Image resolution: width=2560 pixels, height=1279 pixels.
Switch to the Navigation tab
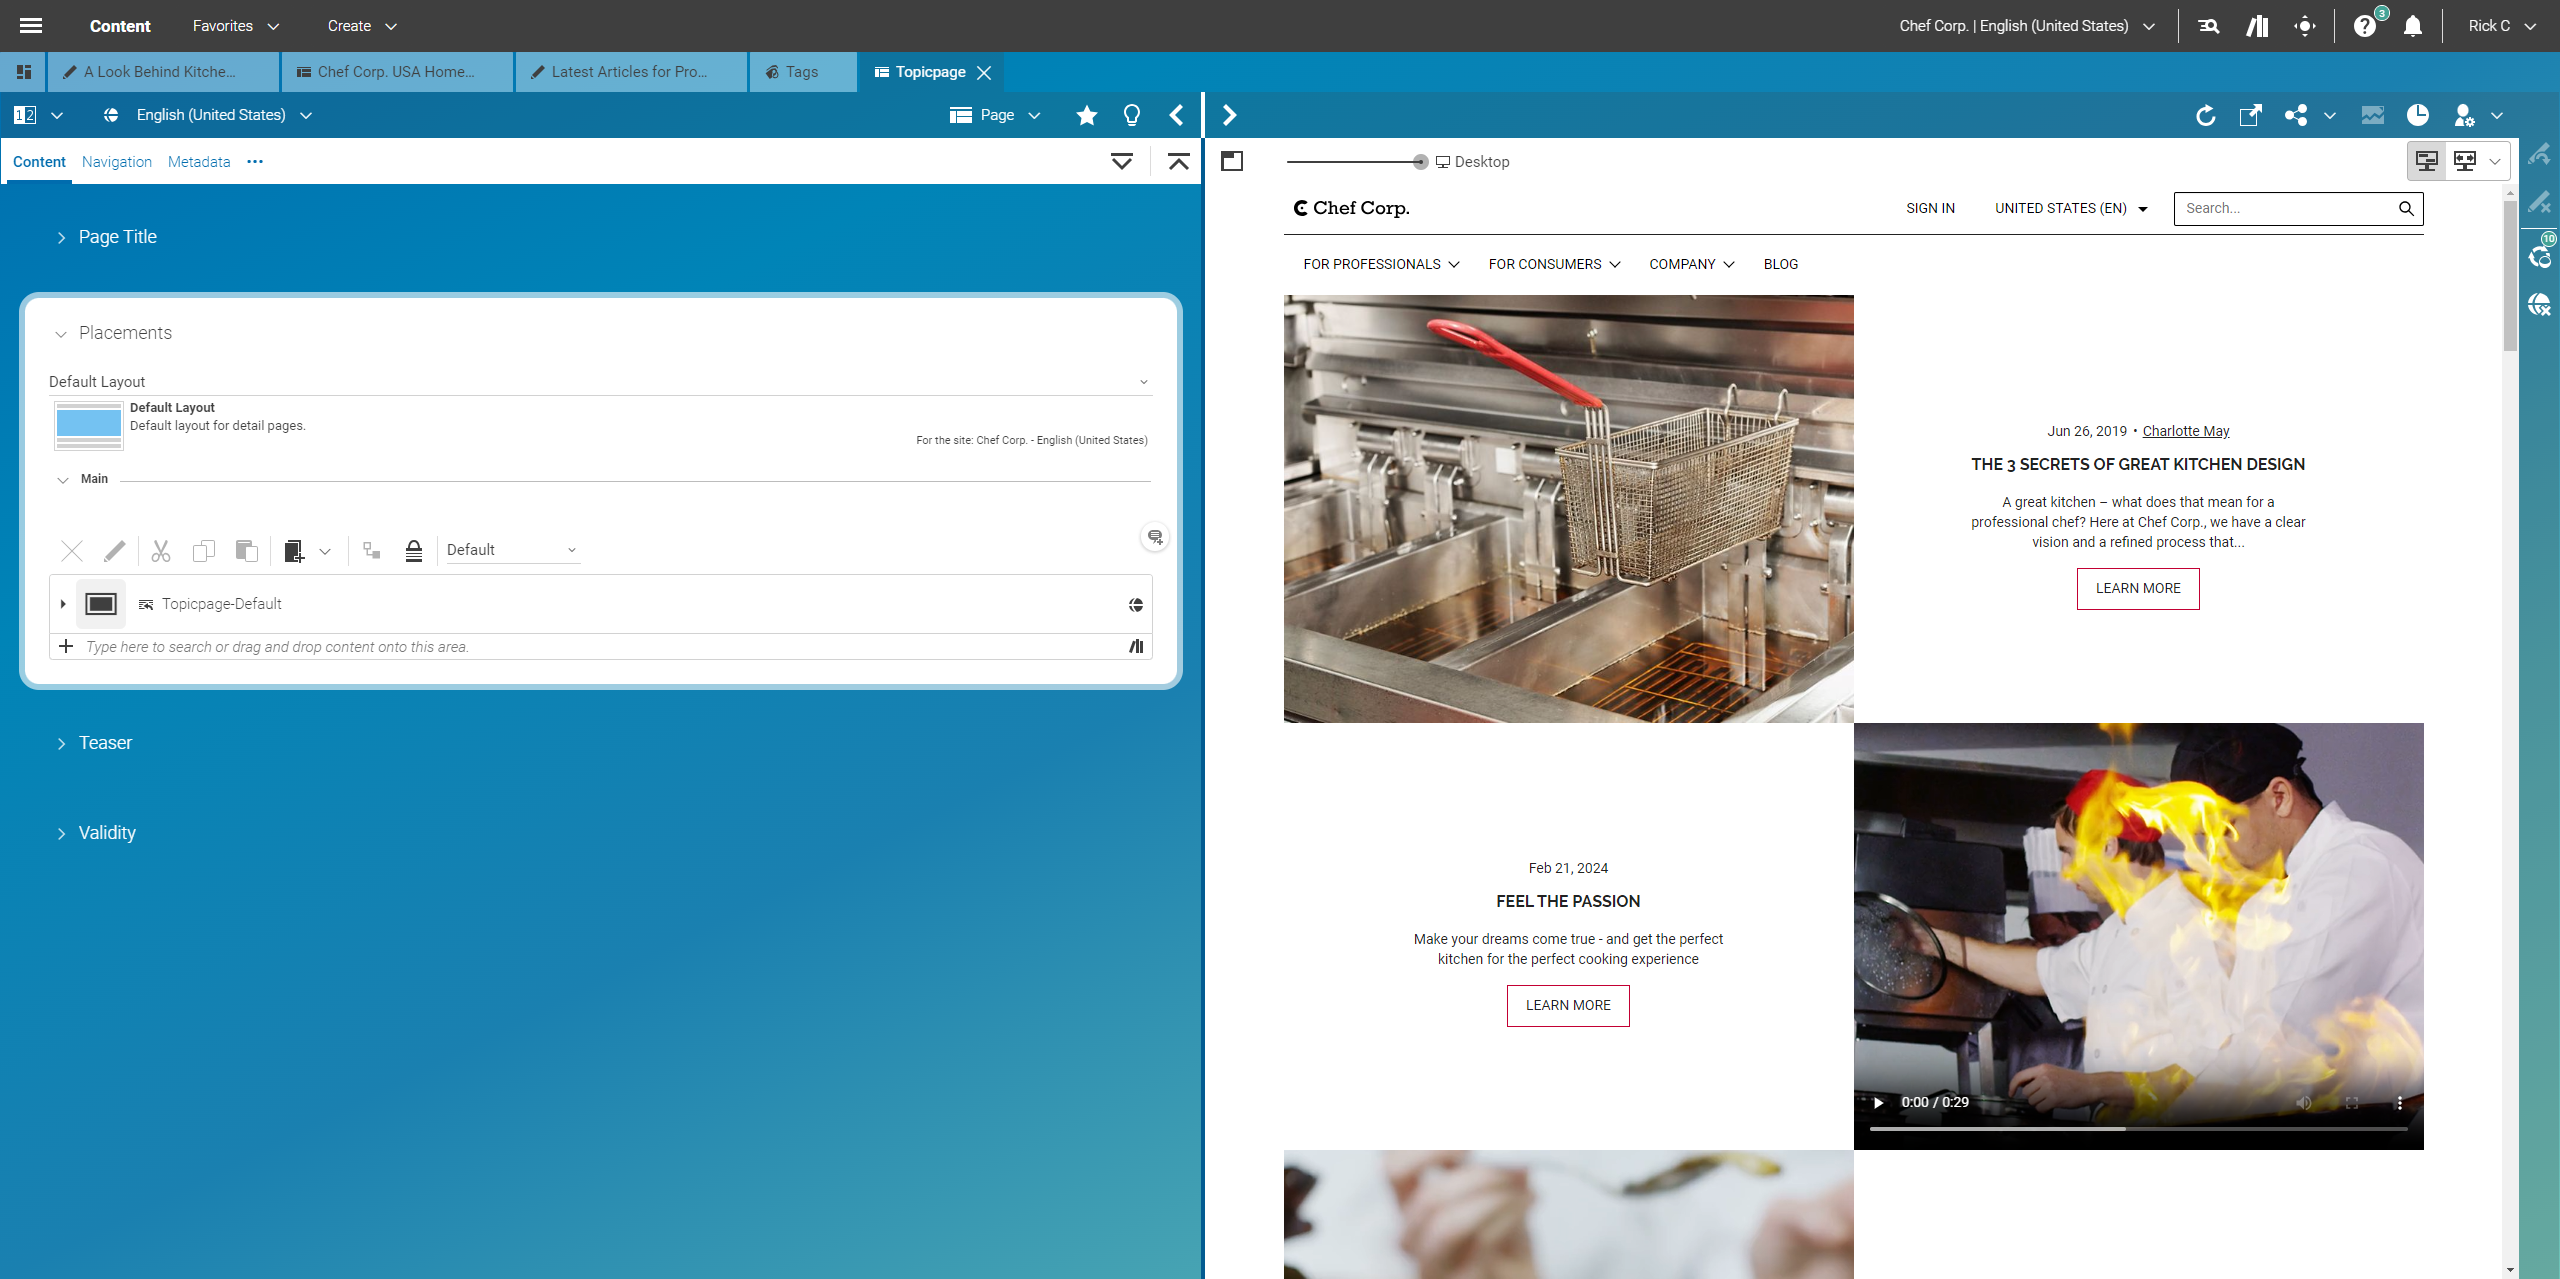tap(116, 161)
